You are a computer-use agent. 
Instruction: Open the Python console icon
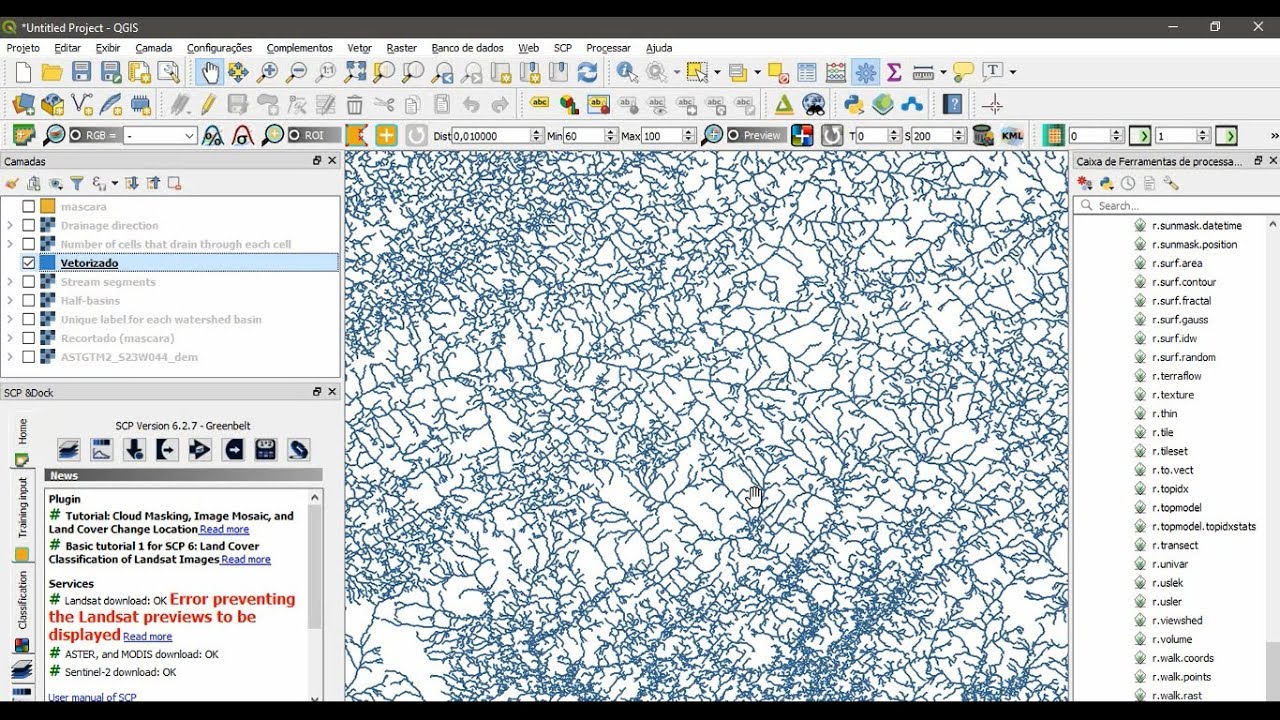coord(853,104)
